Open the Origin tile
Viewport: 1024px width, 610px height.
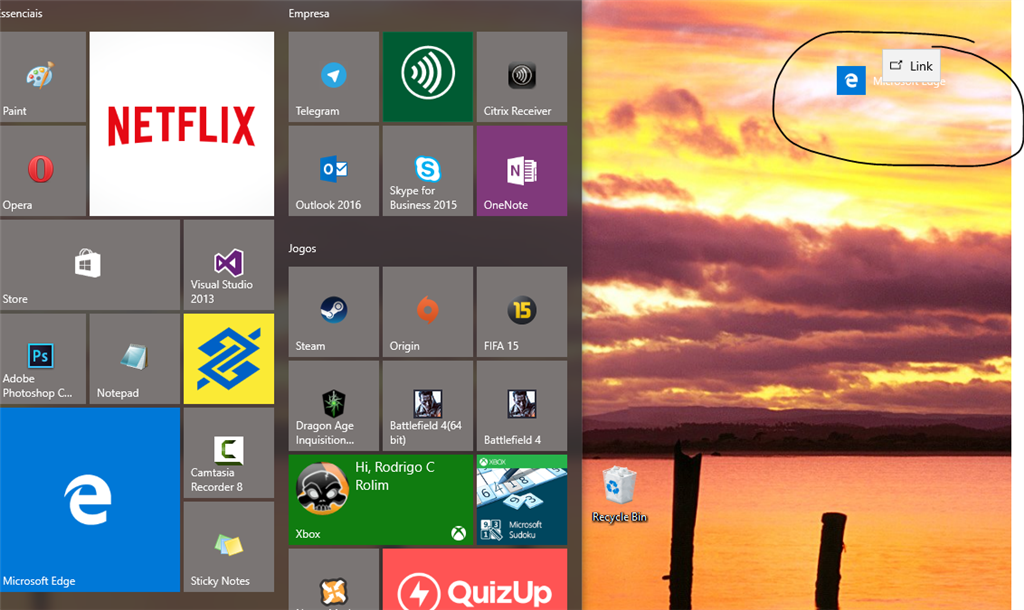click(428, 312)
